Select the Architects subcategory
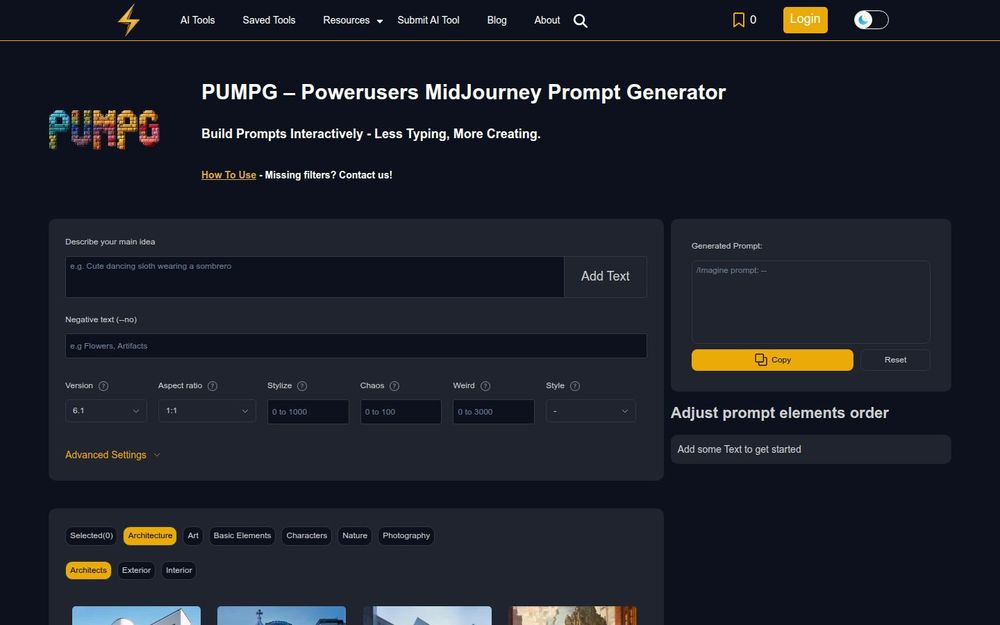Image resolution: width=1000 pixels, height=625 pixels. (x=88, y=570)
